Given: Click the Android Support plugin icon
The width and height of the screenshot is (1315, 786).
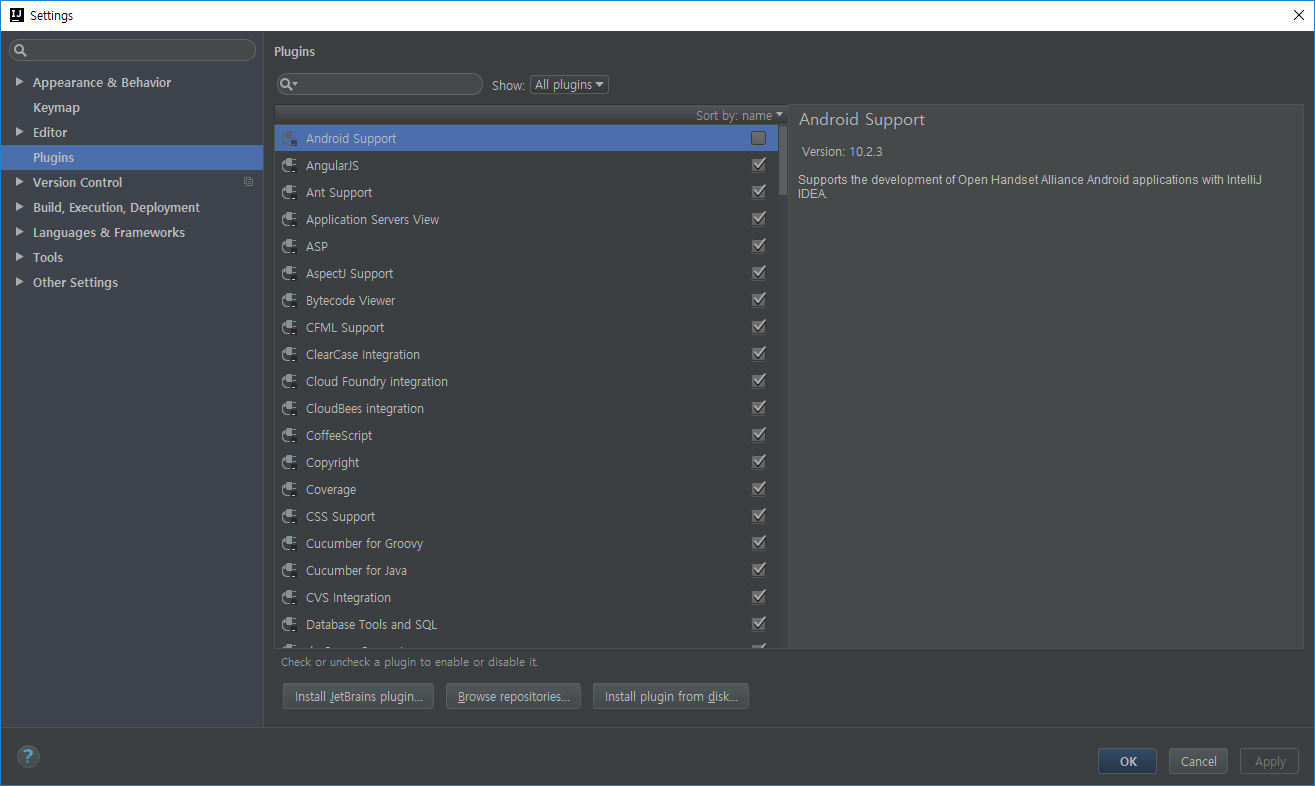Looking at the screenshot, I should [290, 139].
